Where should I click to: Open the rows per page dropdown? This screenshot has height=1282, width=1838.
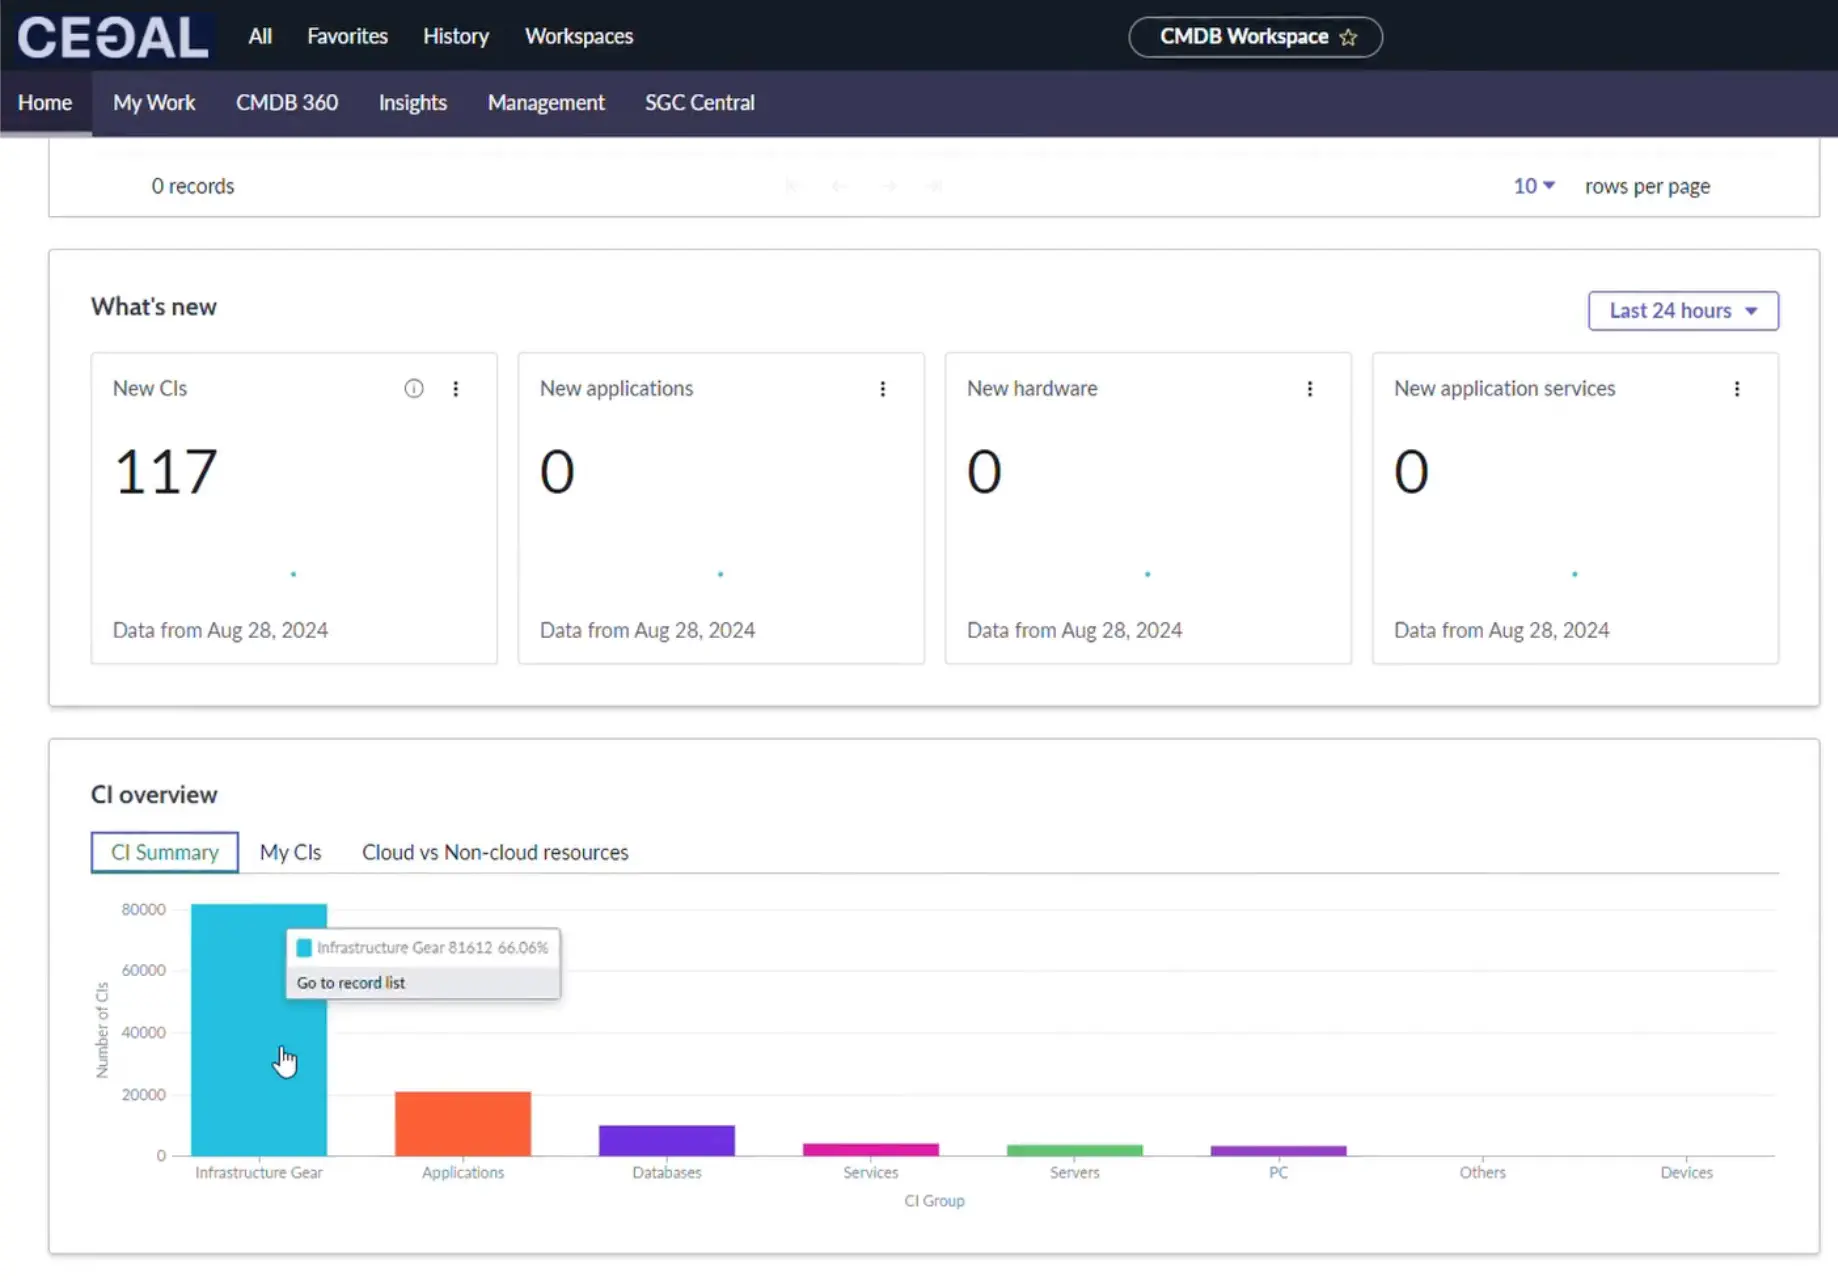point(1533,186)
